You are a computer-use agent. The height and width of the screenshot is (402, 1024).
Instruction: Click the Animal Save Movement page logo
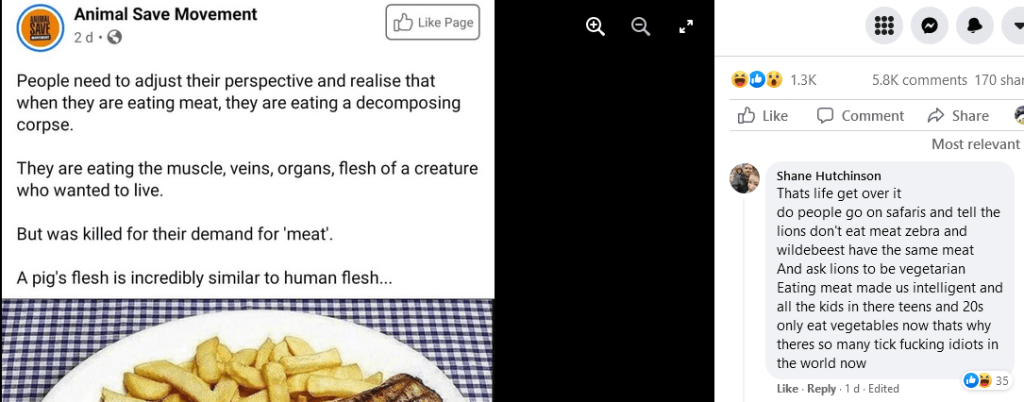pos(40,27)
